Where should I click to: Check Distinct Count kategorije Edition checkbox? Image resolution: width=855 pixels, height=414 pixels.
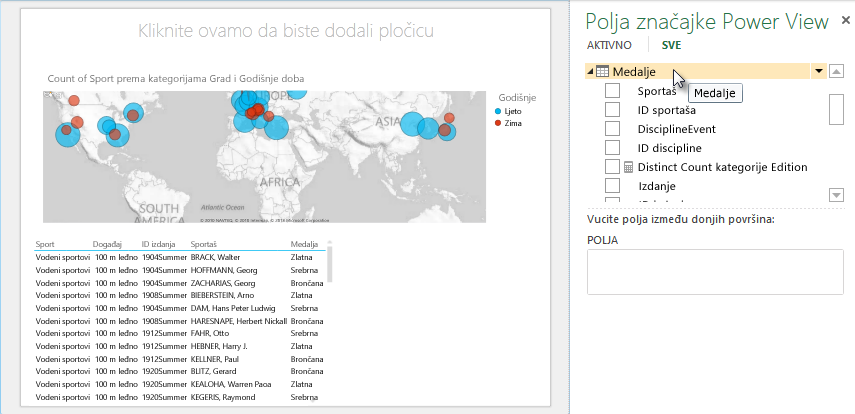point(612,166)
